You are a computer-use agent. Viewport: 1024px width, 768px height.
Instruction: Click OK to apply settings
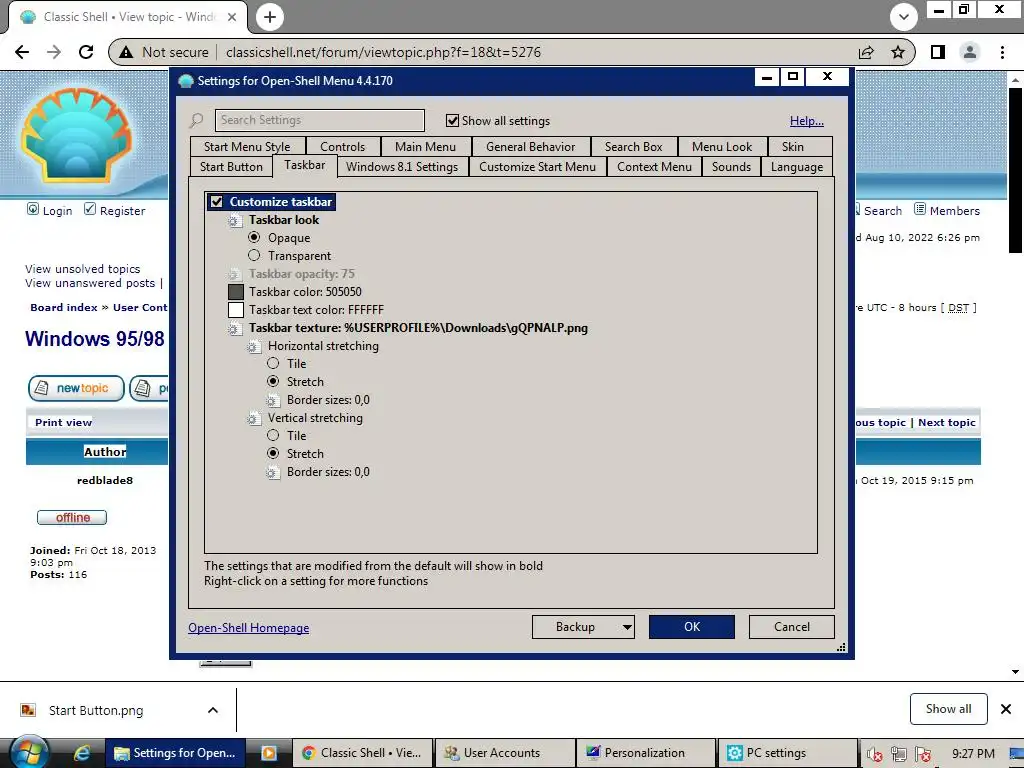click(692, 627)
